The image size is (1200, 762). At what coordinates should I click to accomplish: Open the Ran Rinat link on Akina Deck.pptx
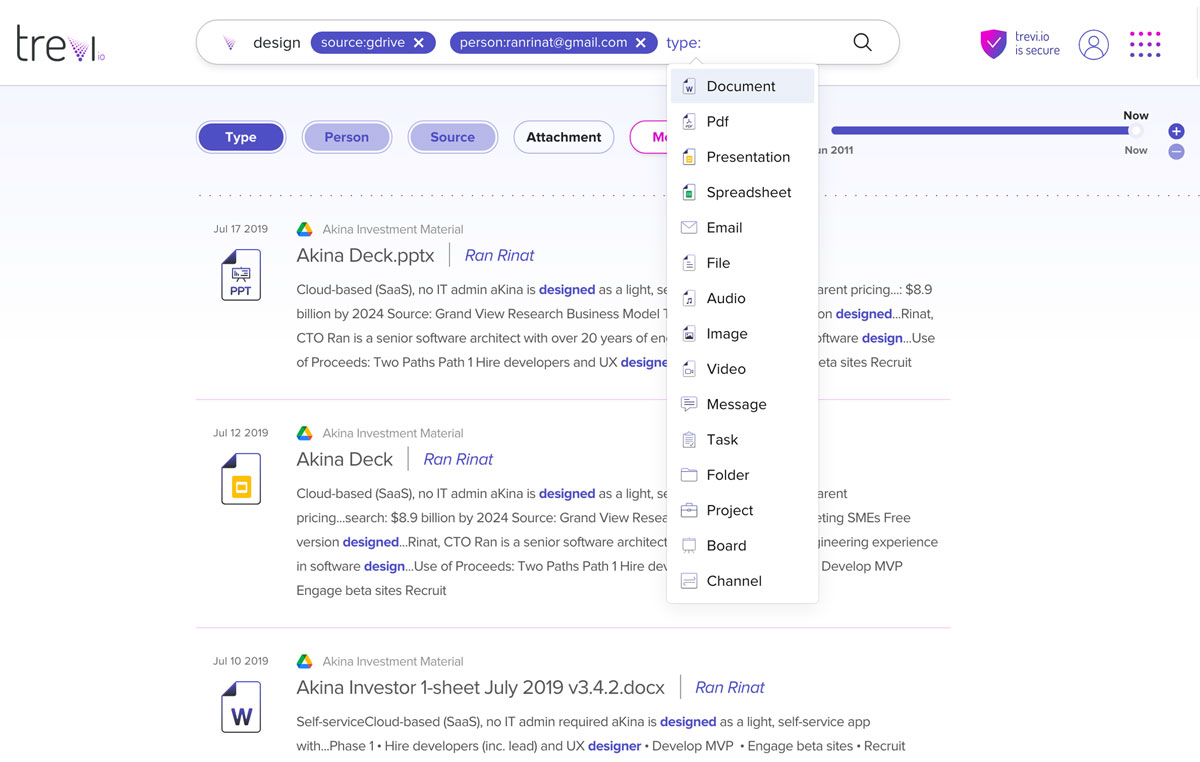499,255
